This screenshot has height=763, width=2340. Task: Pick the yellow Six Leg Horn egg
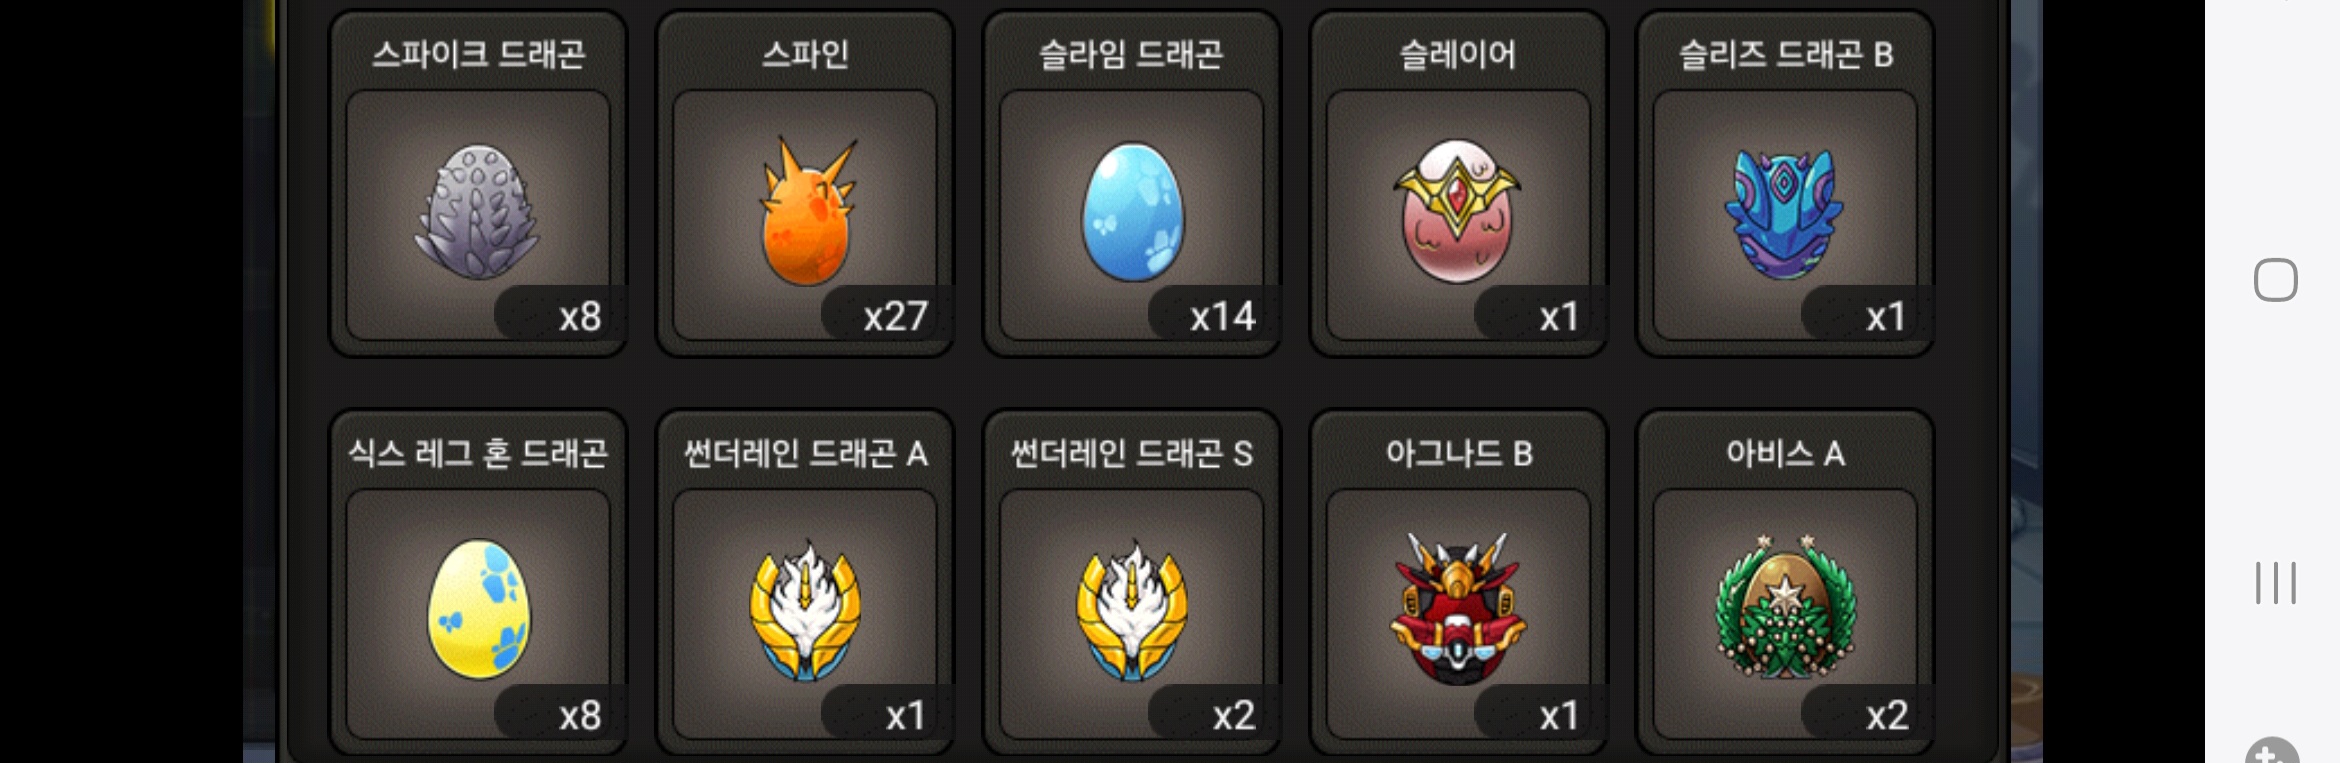coord(479,610)
